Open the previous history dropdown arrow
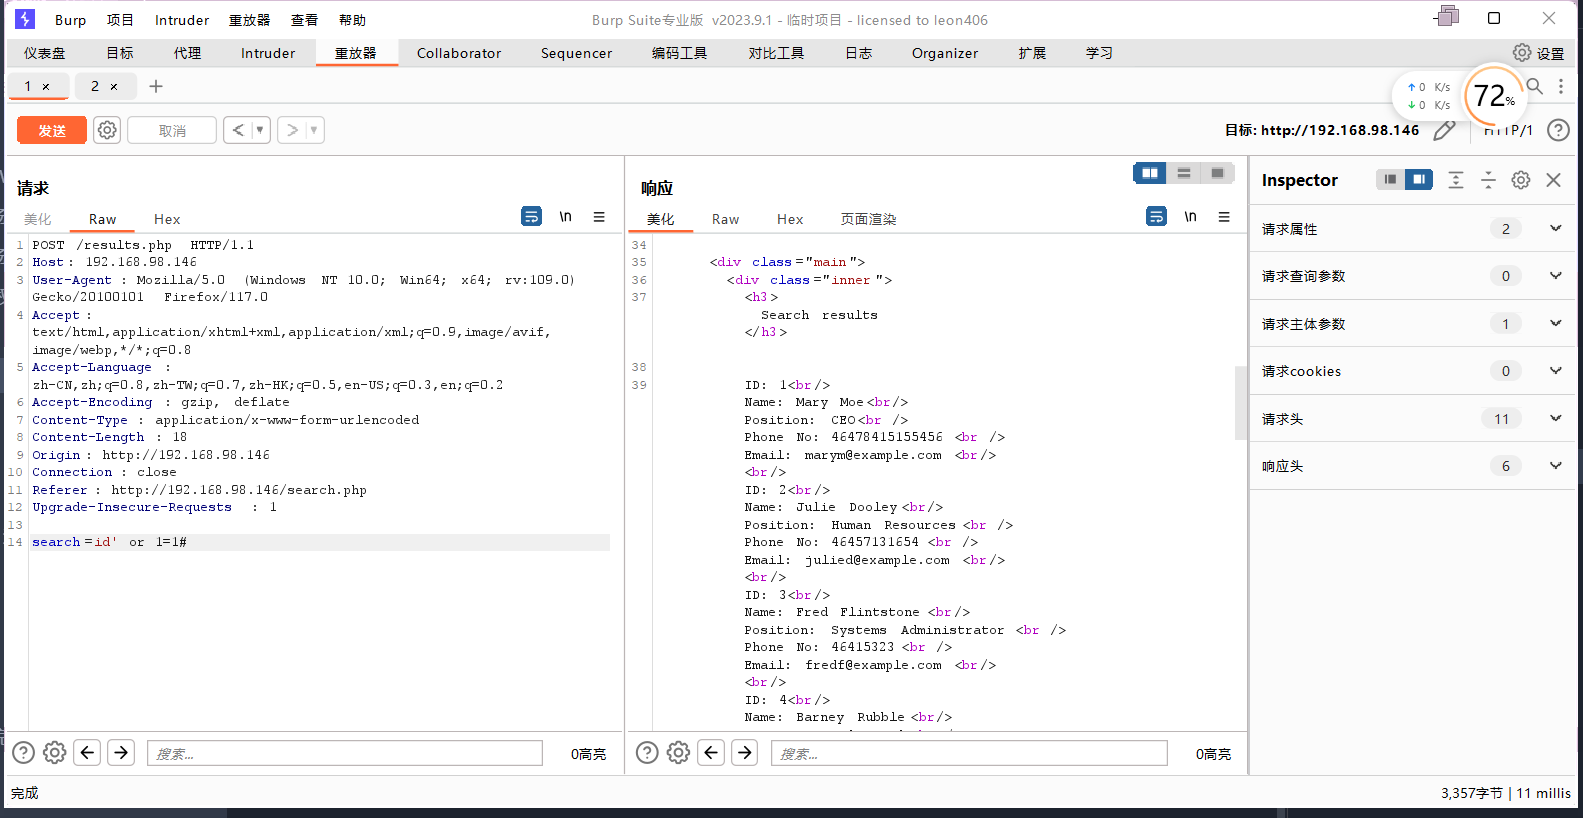Image resolution: width=1583 pixels, height=818 pixels. [x=260, y=130]
